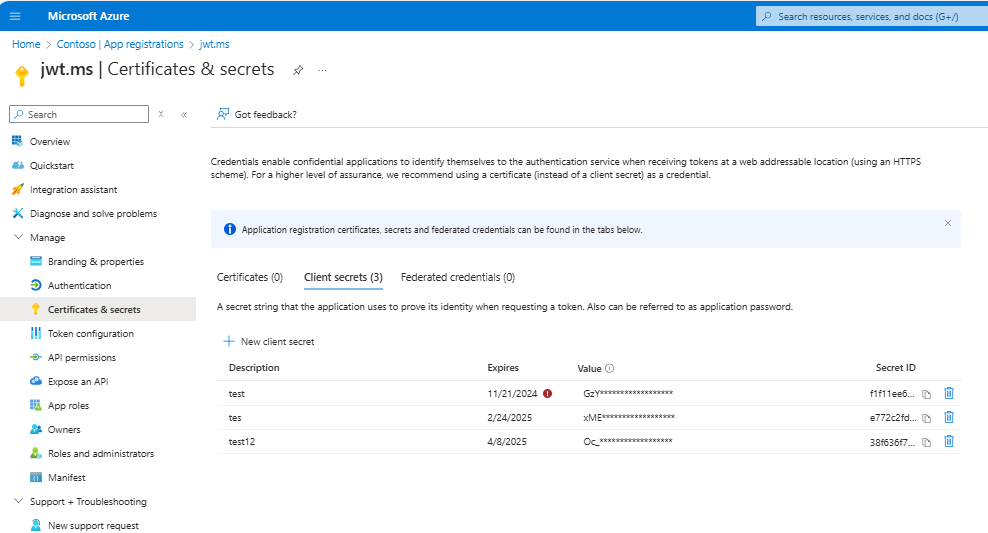Screen dimensions: 988x533
Task: Dismiss the information banner
Action: (x=948, y=223)
